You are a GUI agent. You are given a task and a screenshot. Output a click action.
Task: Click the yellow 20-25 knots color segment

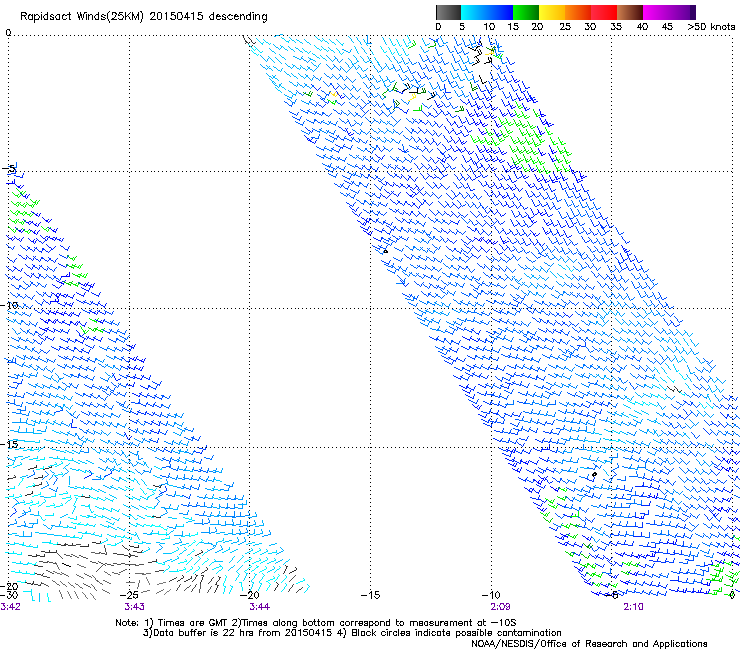(x=552, y=12)
